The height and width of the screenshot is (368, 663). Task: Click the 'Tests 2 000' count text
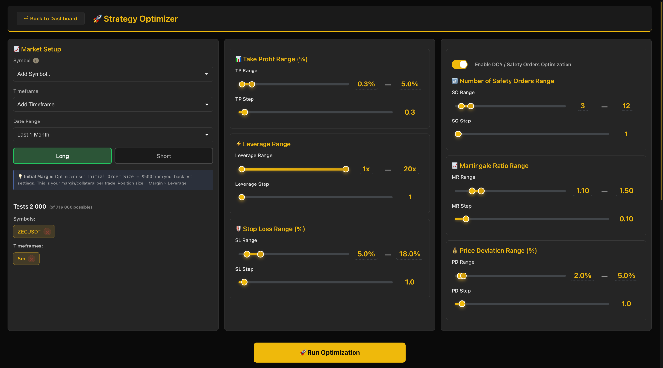pyautogui.click(x=30, y=207)
